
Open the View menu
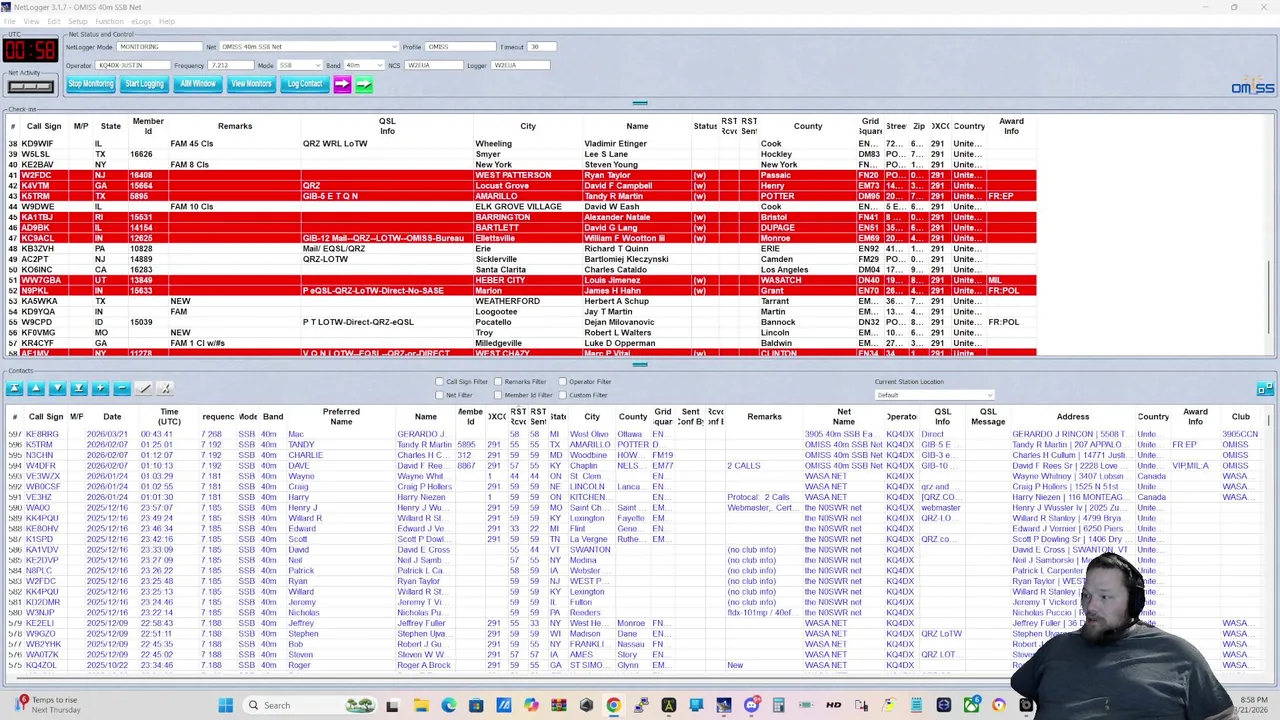31,21
